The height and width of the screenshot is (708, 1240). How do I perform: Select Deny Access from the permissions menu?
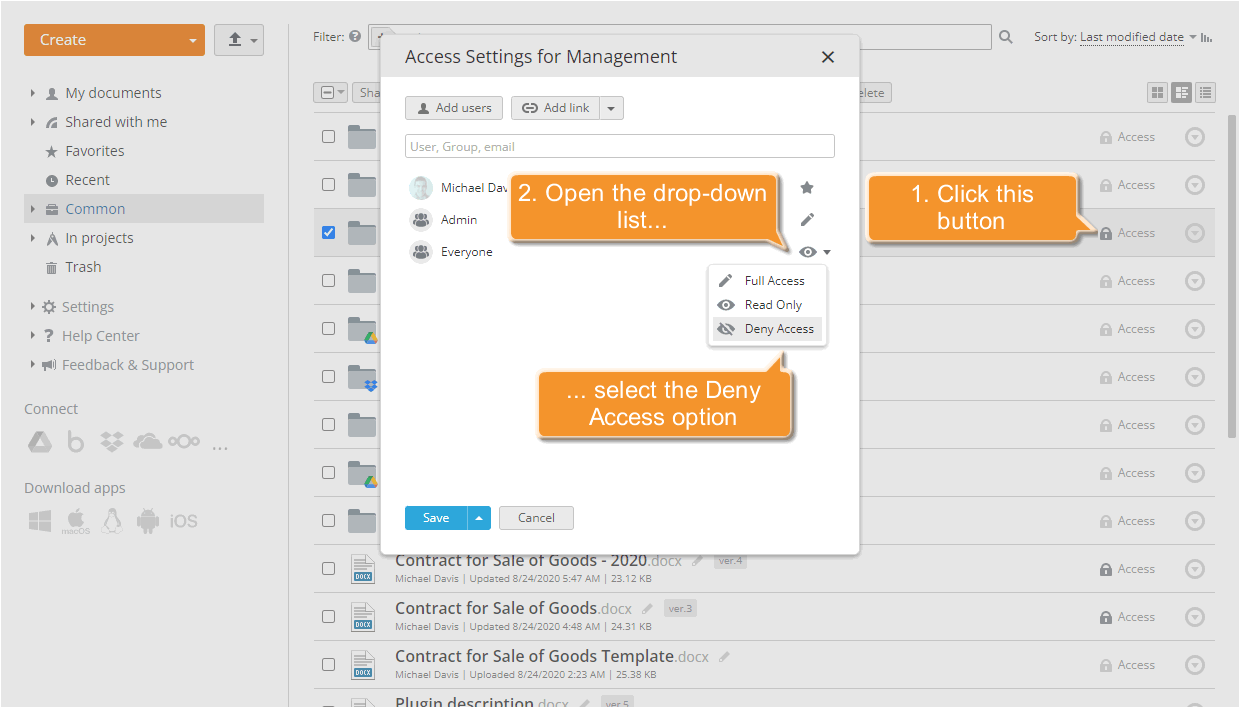pos(779,328)
